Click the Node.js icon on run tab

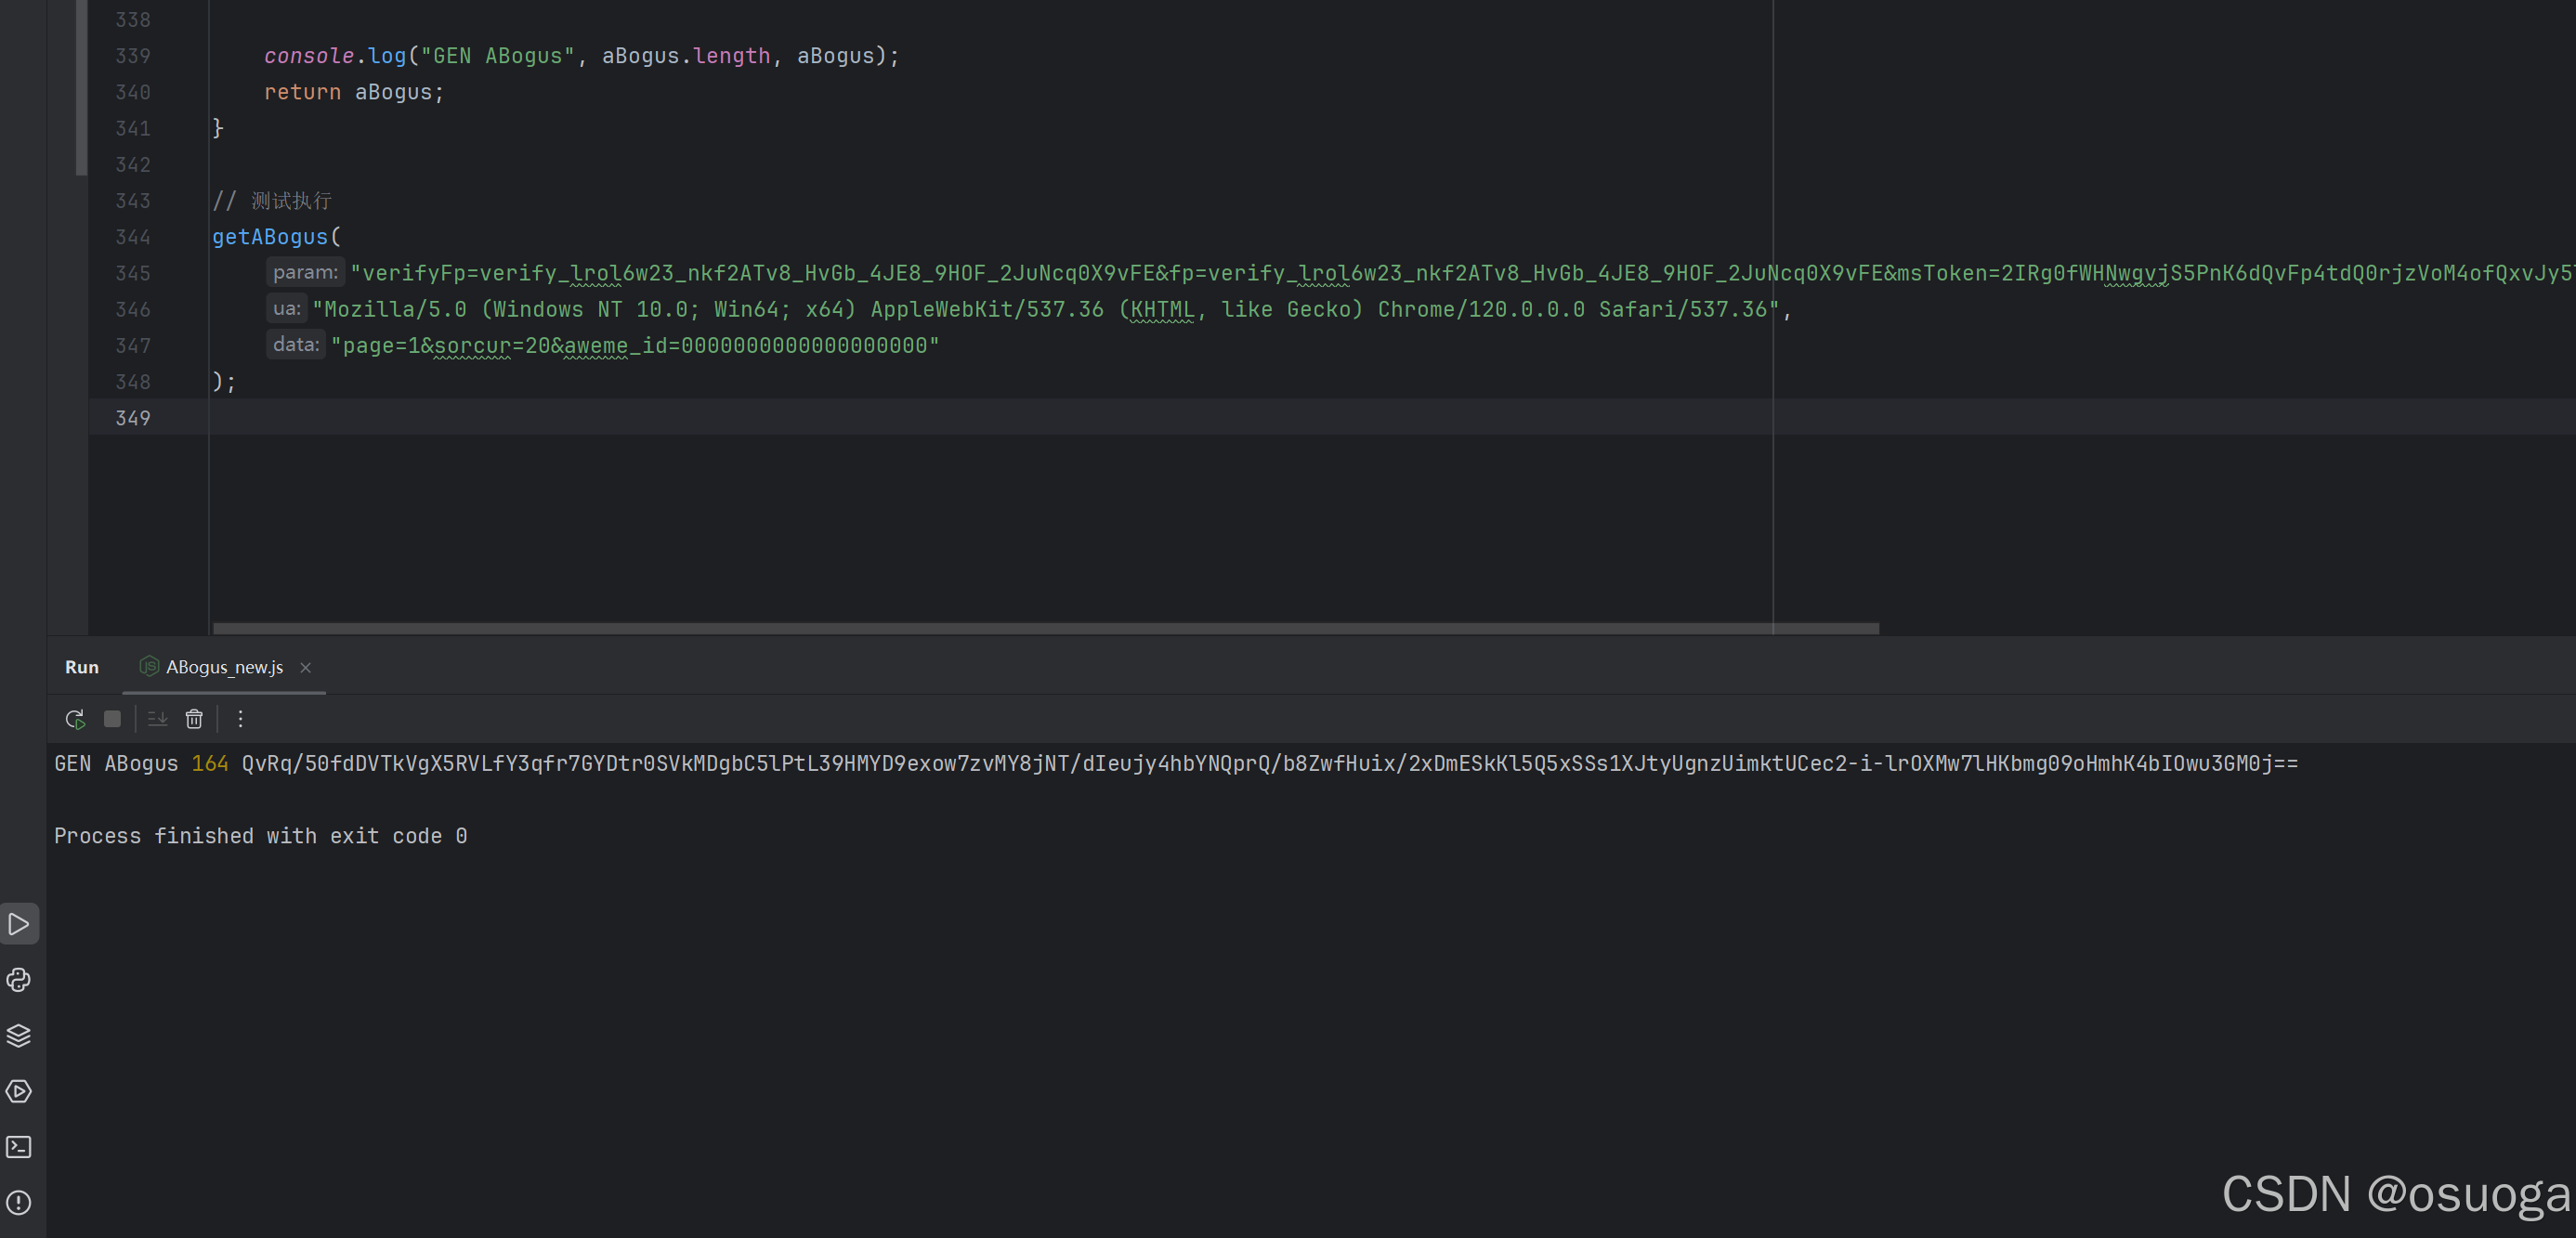coord(148,667)
